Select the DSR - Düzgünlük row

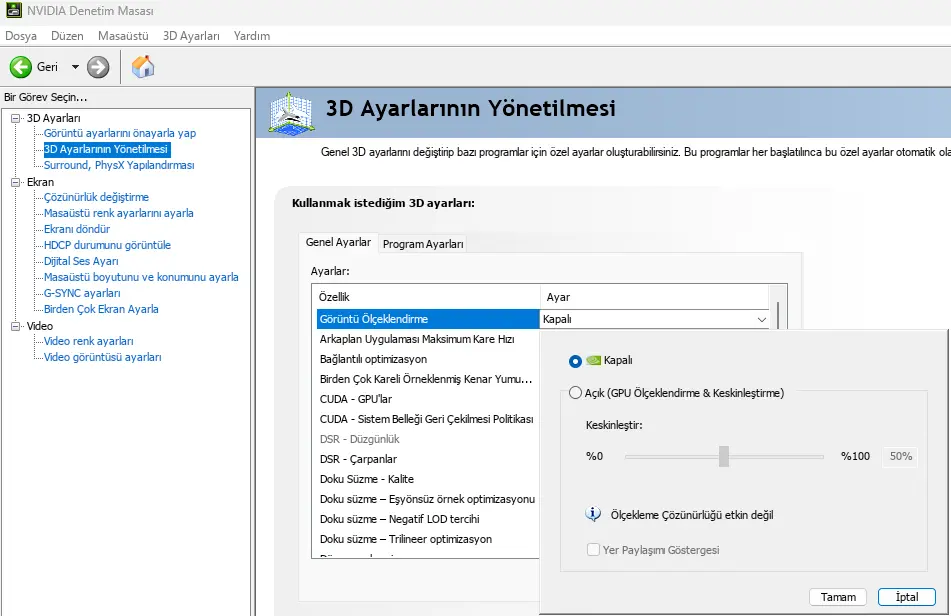(428, 439)
